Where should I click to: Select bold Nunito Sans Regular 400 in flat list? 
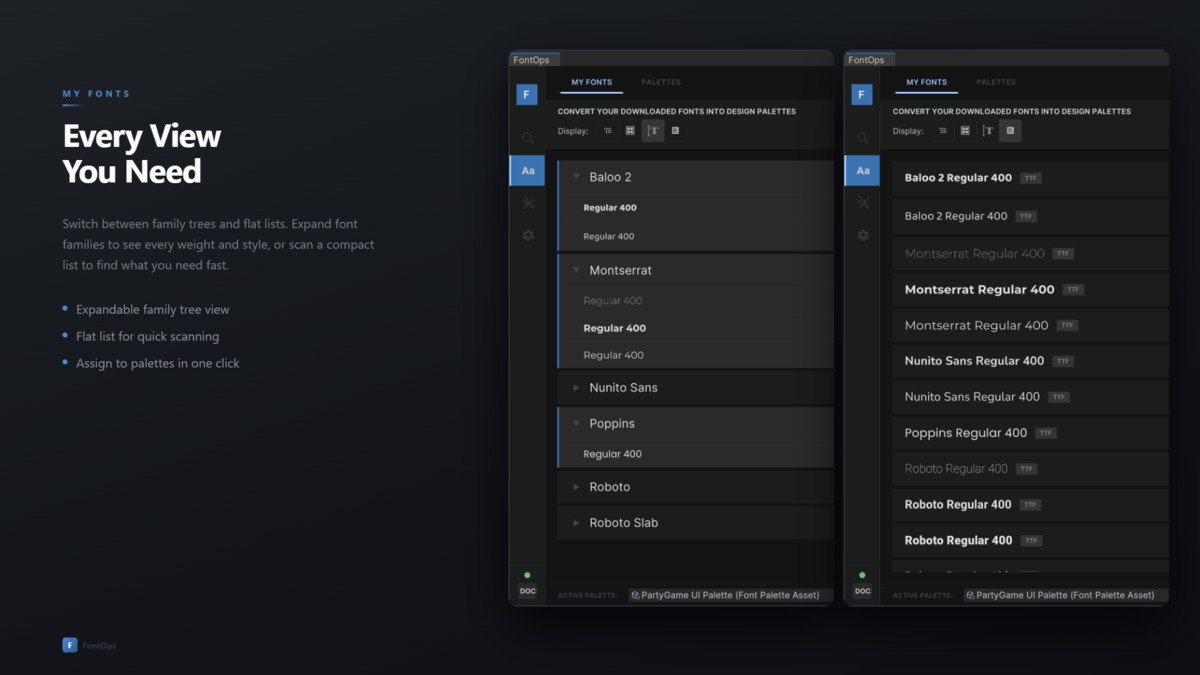click(x=1030, y=361)
